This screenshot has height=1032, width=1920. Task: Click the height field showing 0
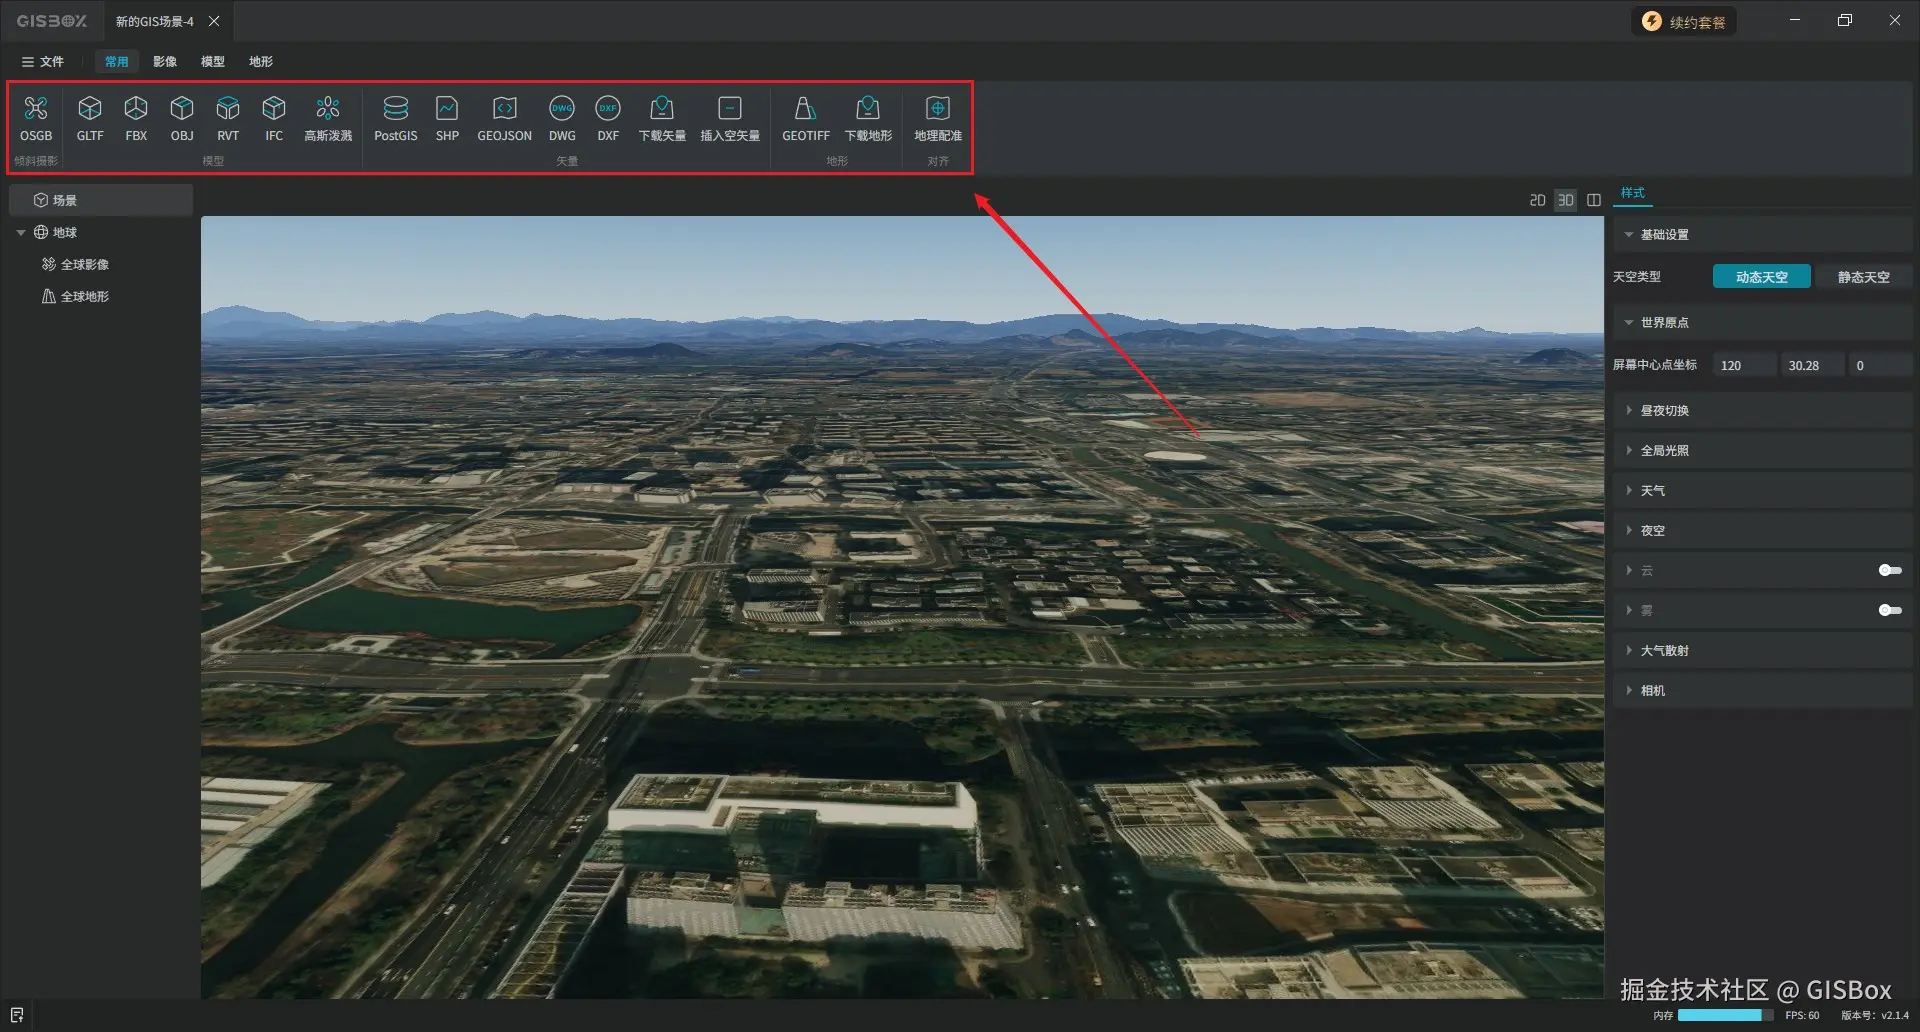click(x=1881, y=366)
